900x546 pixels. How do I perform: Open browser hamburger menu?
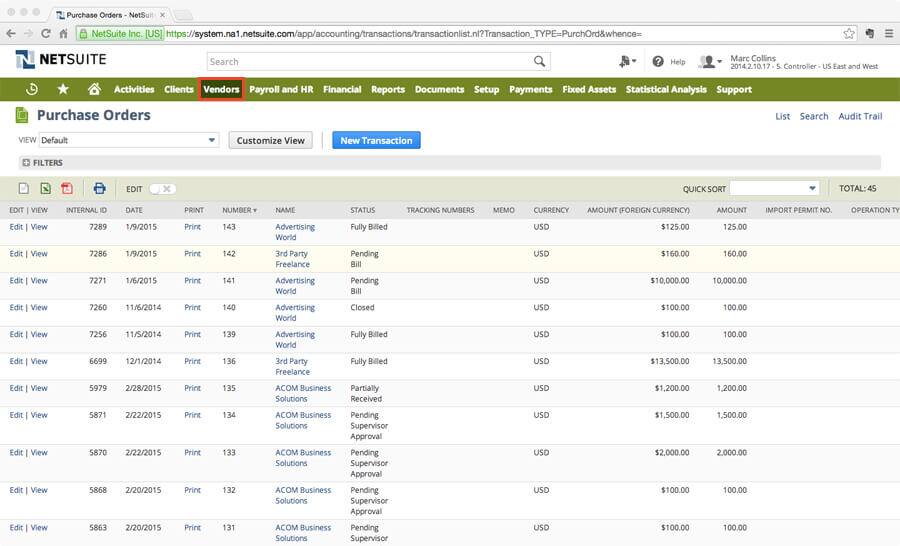point(889,34)
